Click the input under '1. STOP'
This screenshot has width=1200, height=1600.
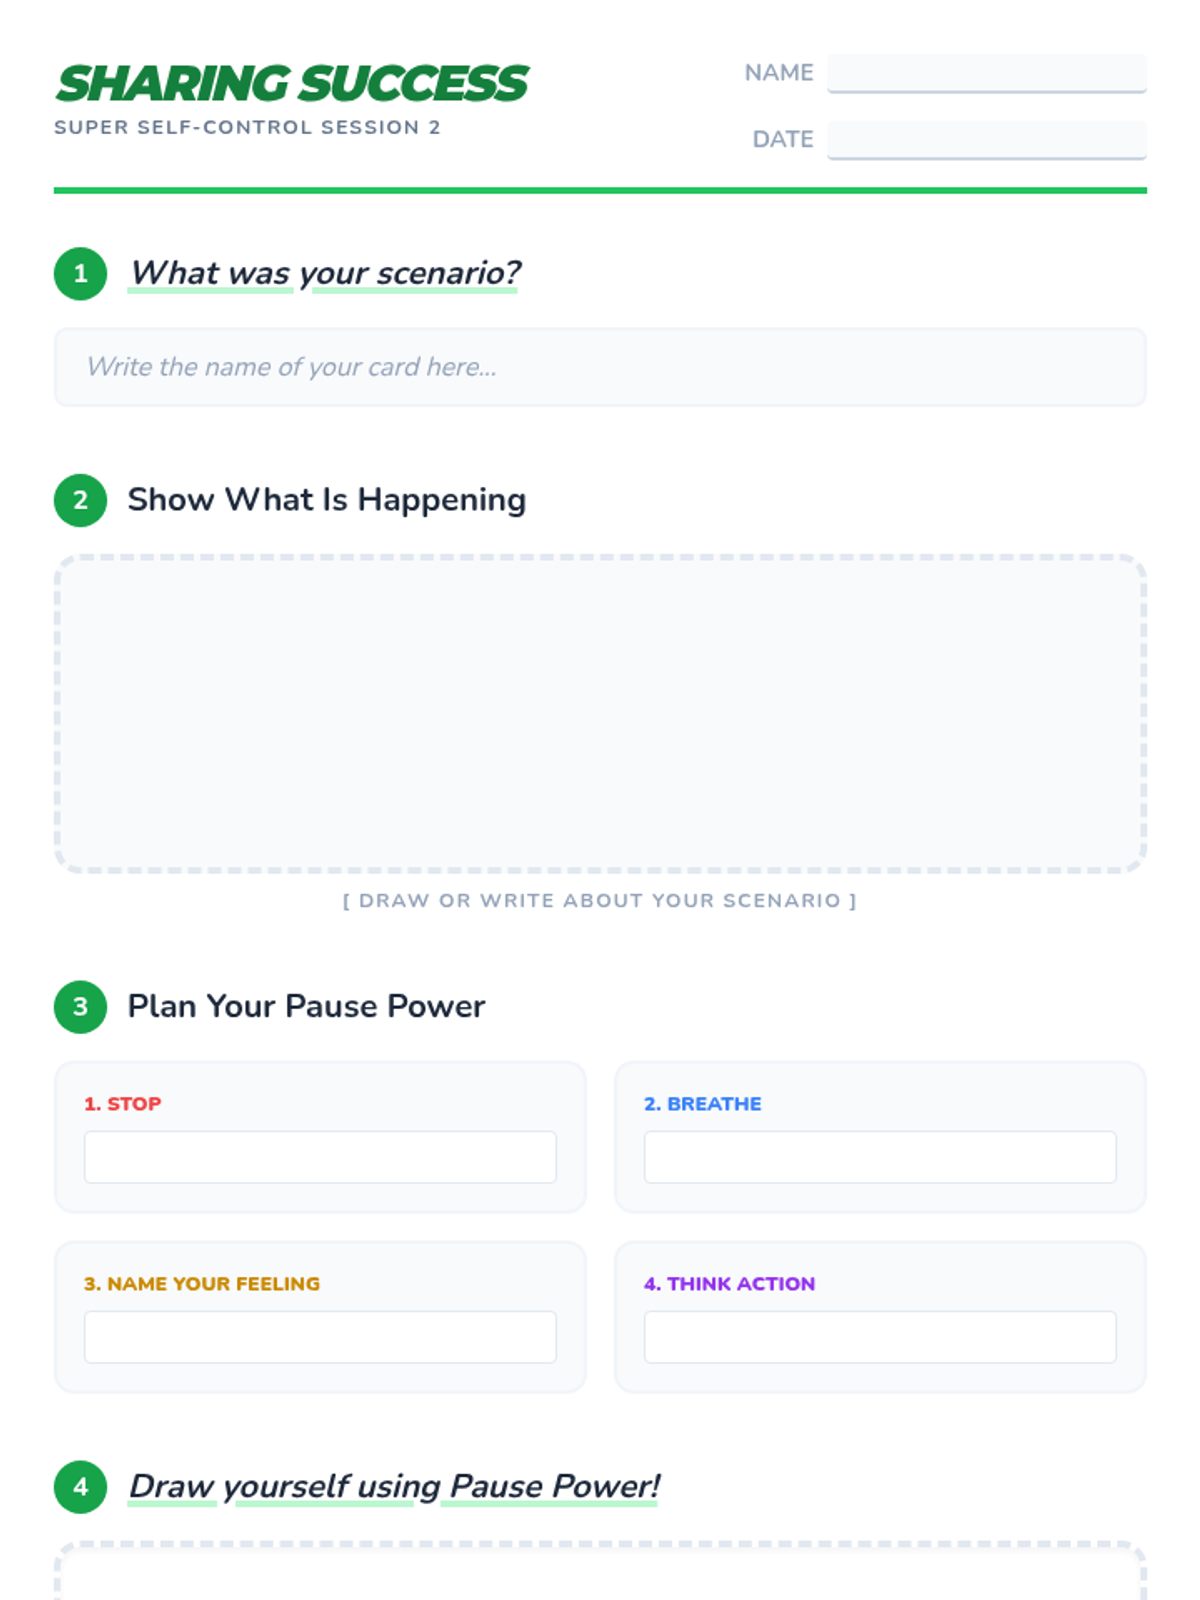(320, 1157)
